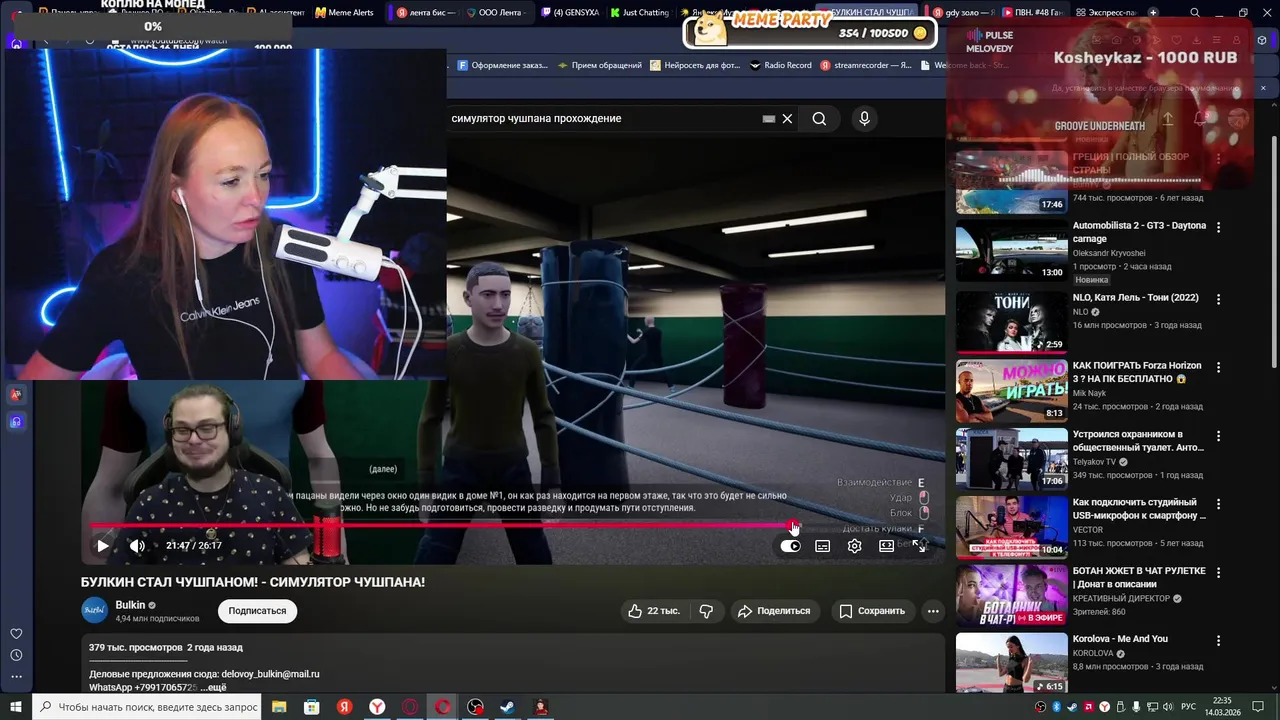This screenshot has height=720, width=1280.
Task: Open Korolova - Me And You title
Action: [x=1120, y=639]
